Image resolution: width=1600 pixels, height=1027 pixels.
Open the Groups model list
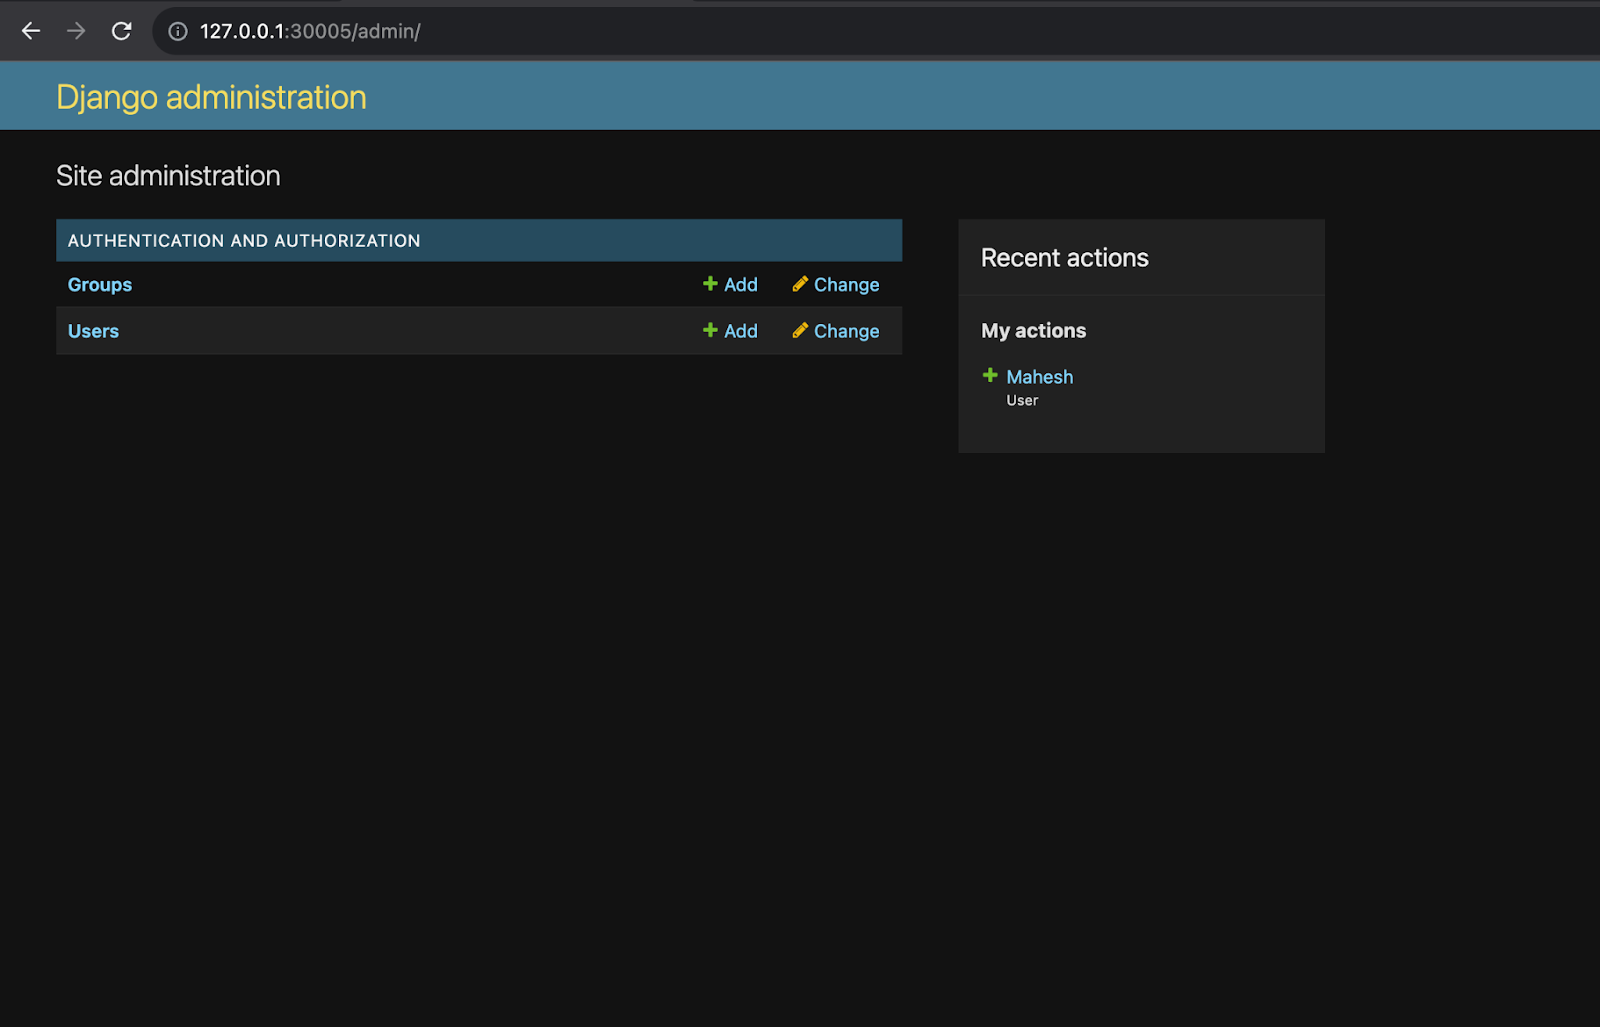(x=100, y=285)
